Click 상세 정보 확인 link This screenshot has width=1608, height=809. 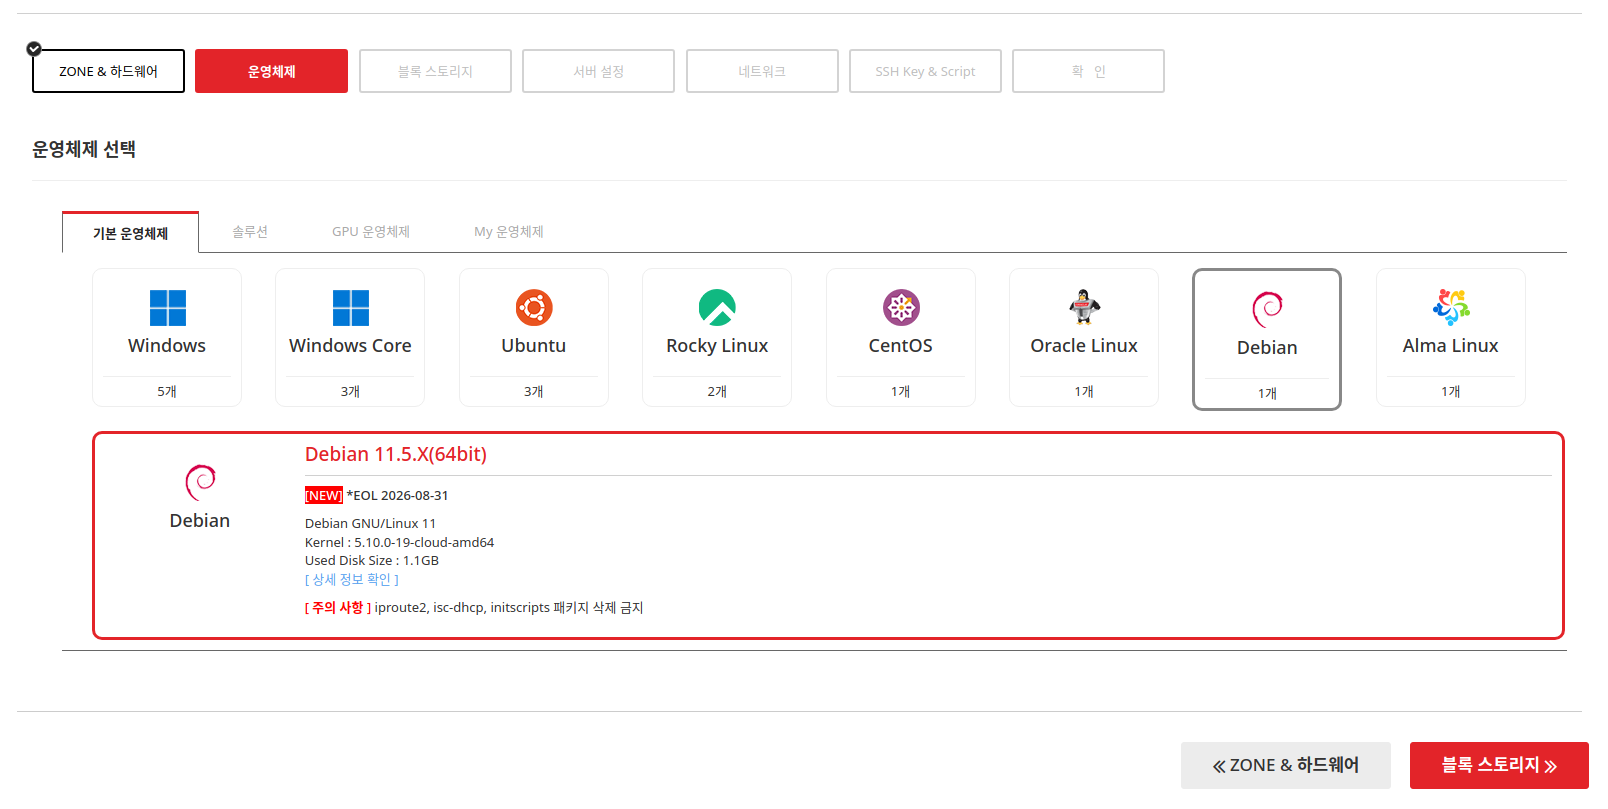[352, 580]
